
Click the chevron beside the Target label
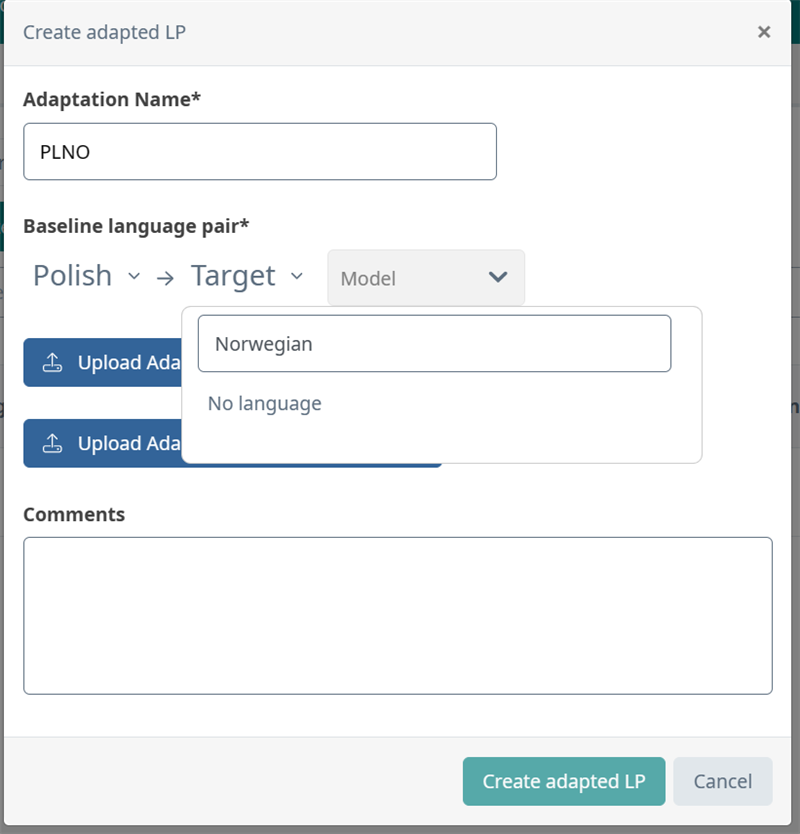pos(297,277)
